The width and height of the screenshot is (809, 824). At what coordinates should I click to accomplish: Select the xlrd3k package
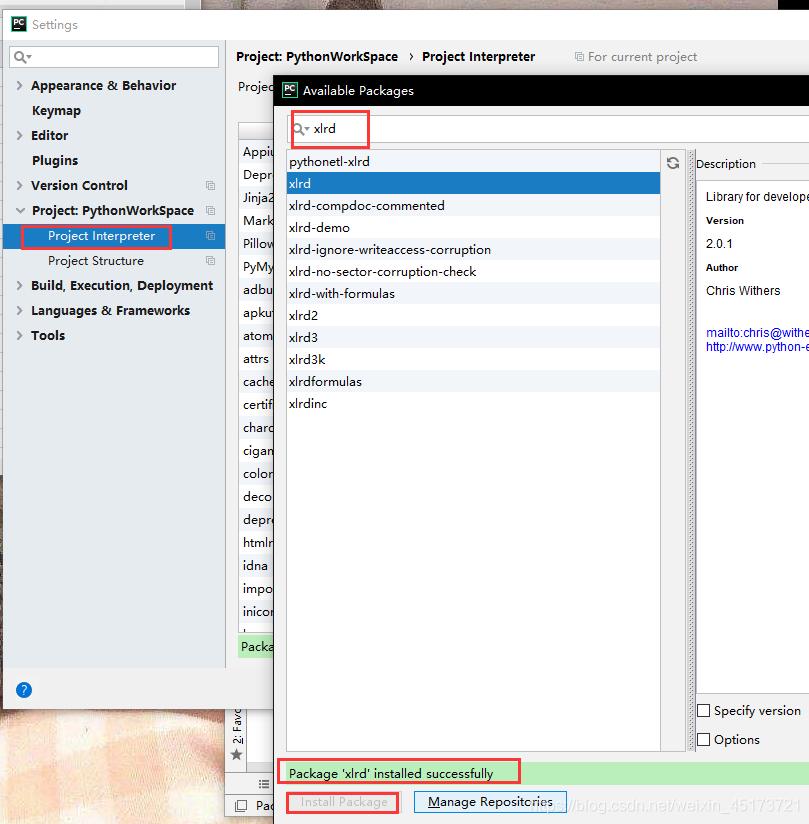pyautogui.click(x=473, y=360)
